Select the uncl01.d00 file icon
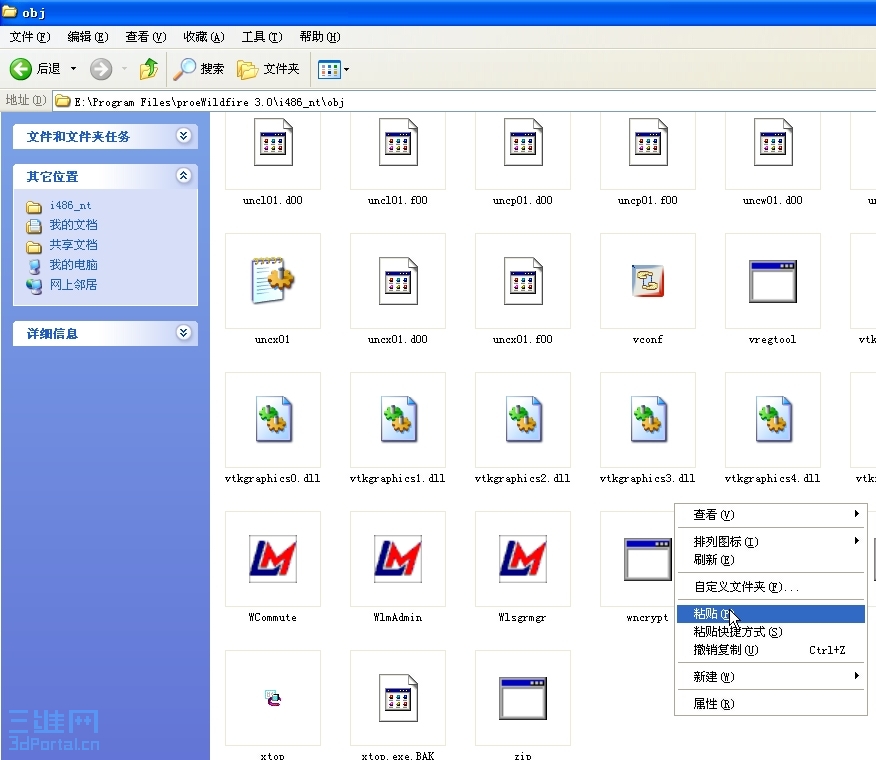This screenshot has height=760, width=876. (x=273, y=142)
